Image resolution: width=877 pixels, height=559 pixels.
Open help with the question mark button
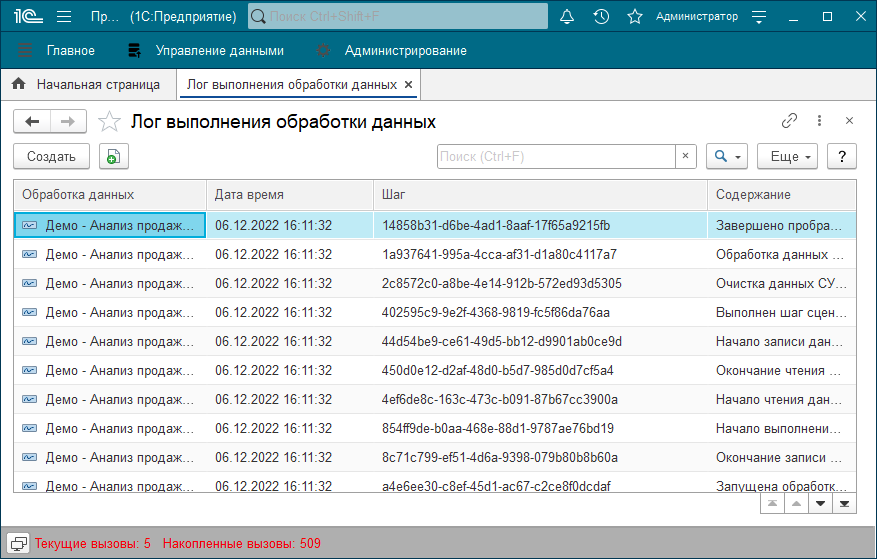tap(842, 156)
